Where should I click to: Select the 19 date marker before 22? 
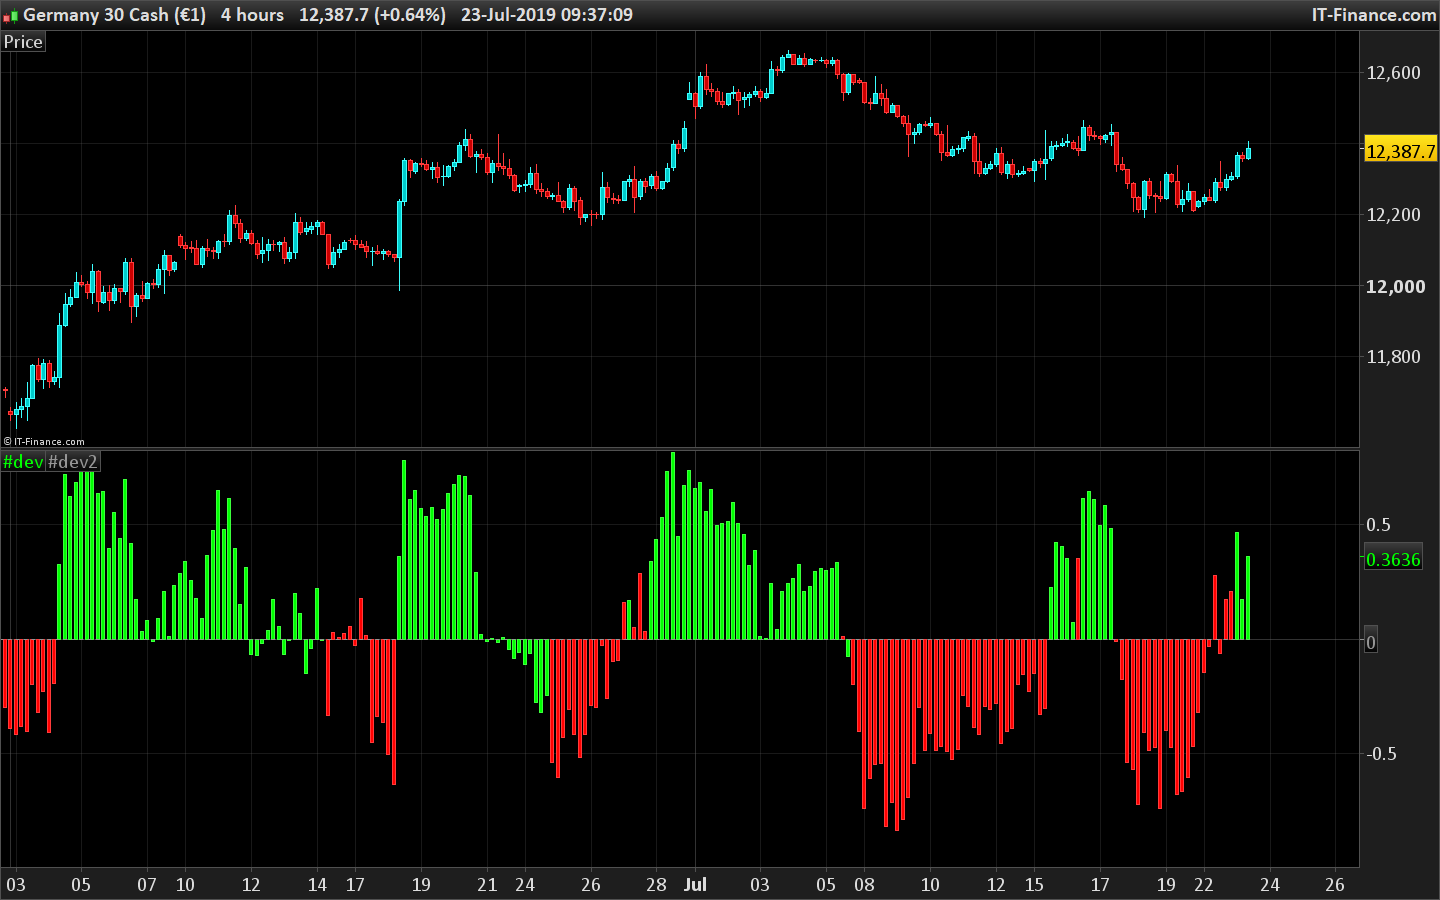1166,884
